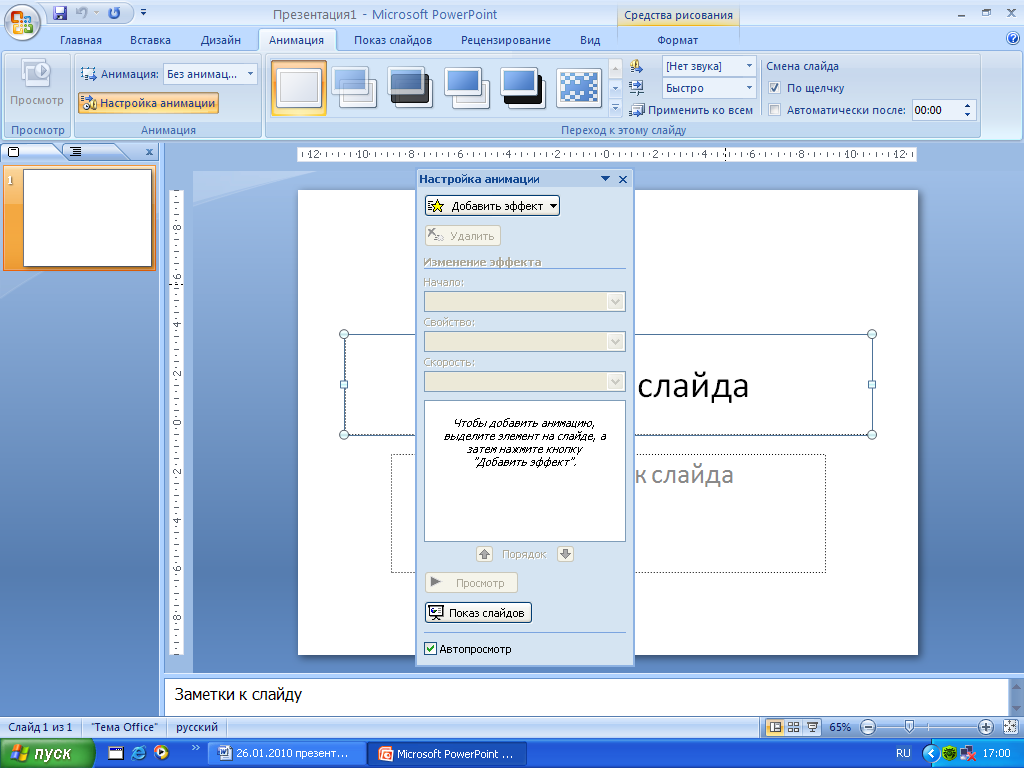The width and height of the screenshot is (1024, 768).
Task: Close the Настройка анимации pane
Action: pyautogui.click(x=623, y=179)
